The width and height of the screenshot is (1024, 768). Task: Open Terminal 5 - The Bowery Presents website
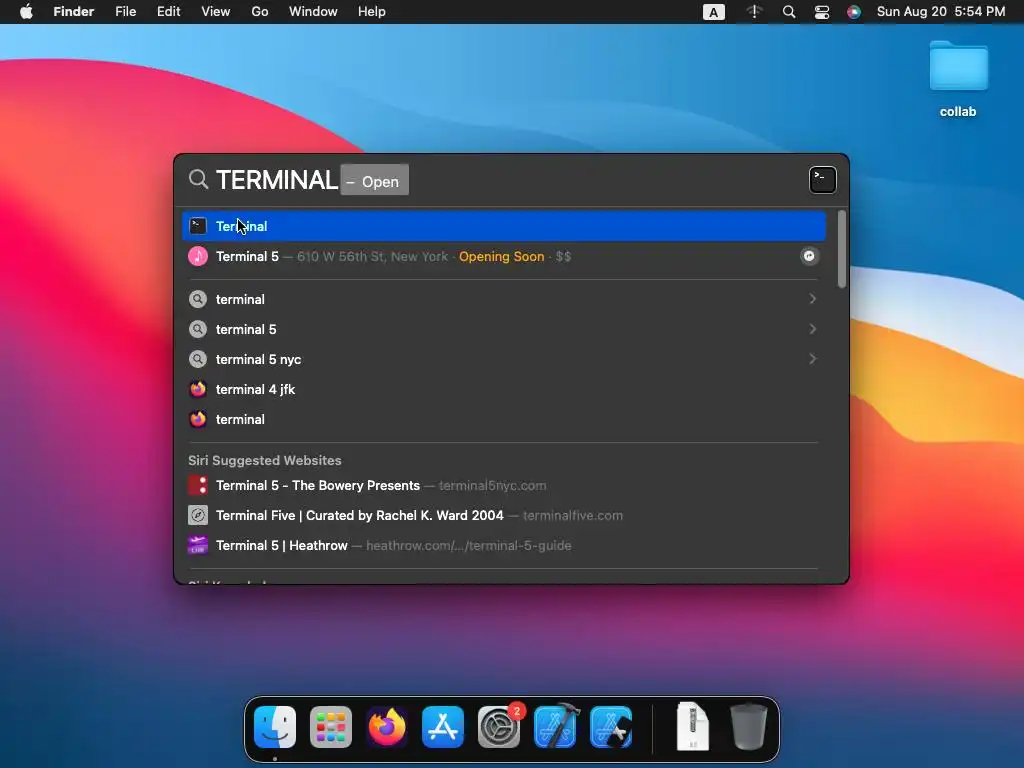click(x=504, y=485)
